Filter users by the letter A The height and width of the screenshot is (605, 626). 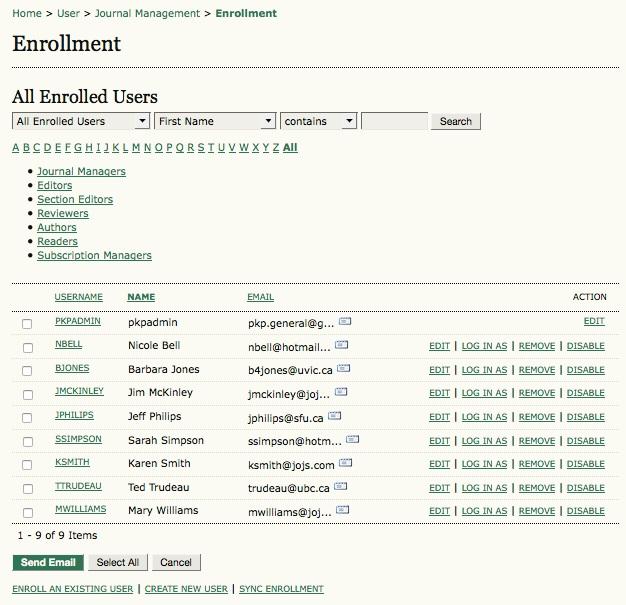coord(16,147)
